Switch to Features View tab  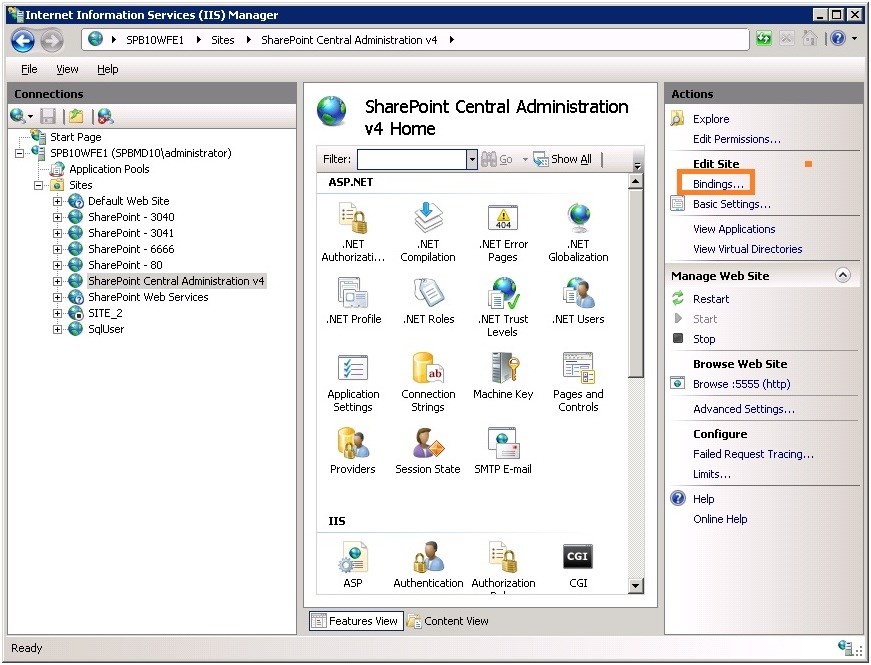point(356,621)
